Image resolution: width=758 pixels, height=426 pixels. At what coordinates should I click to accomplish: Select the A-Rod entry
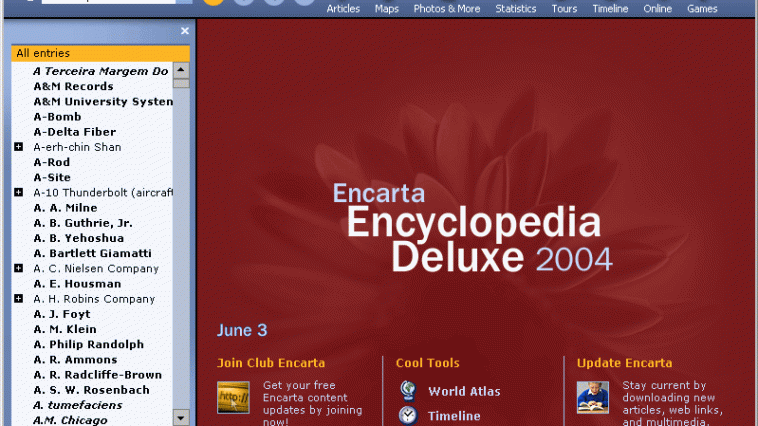(51, 162)
